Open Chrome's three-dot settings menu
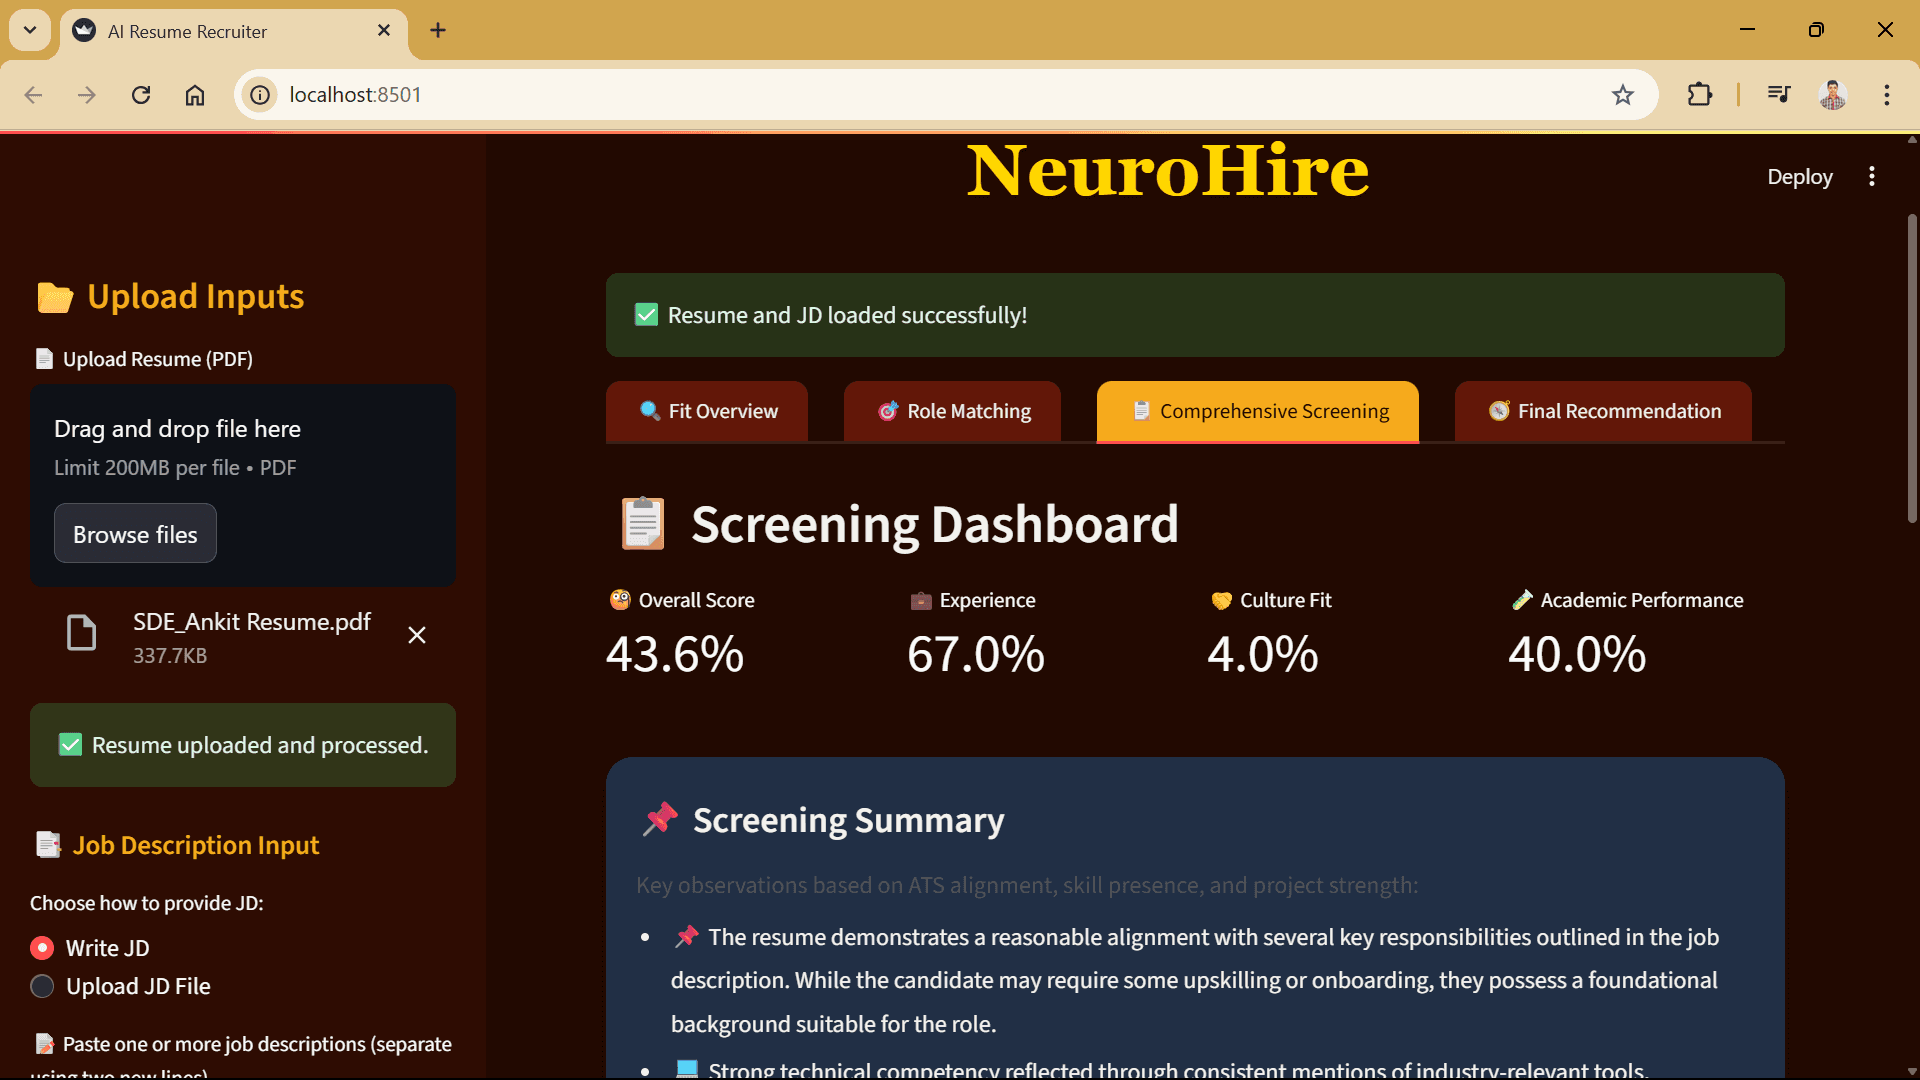Viewport: 1920px width, 1080px height. [x=1887, y=95]
